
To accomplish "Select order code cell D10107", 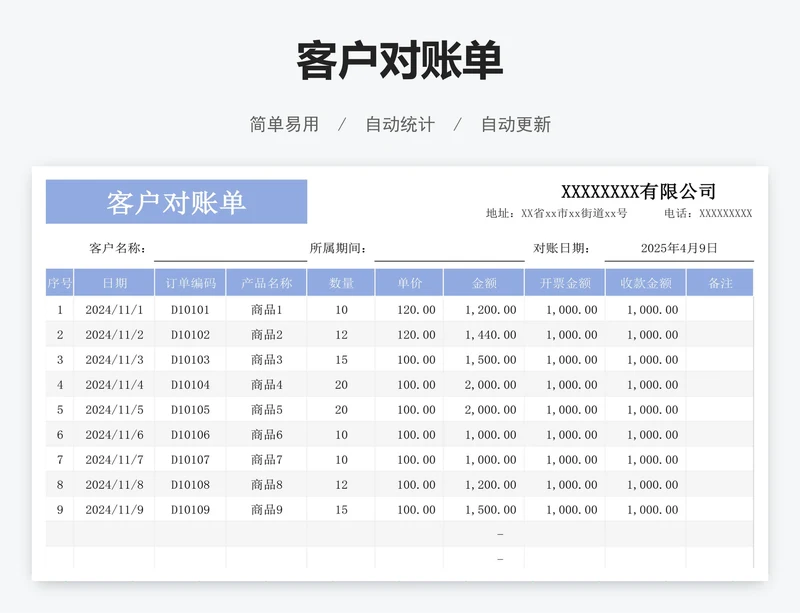I will [x=190, y=460].
